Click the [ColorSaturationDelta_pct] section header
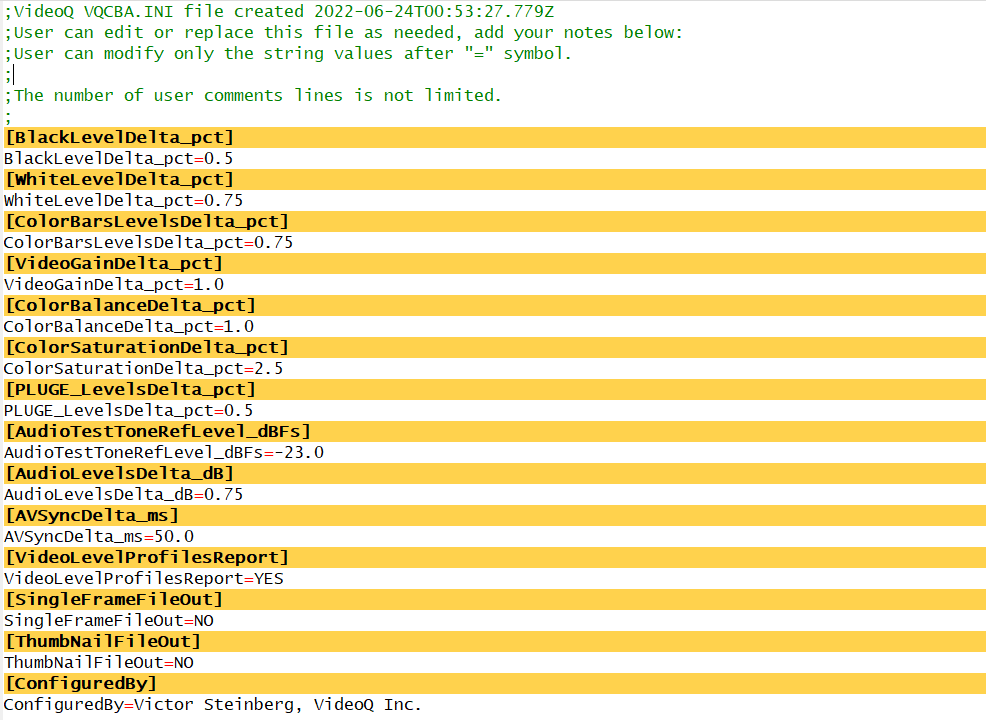 [146, 347]
